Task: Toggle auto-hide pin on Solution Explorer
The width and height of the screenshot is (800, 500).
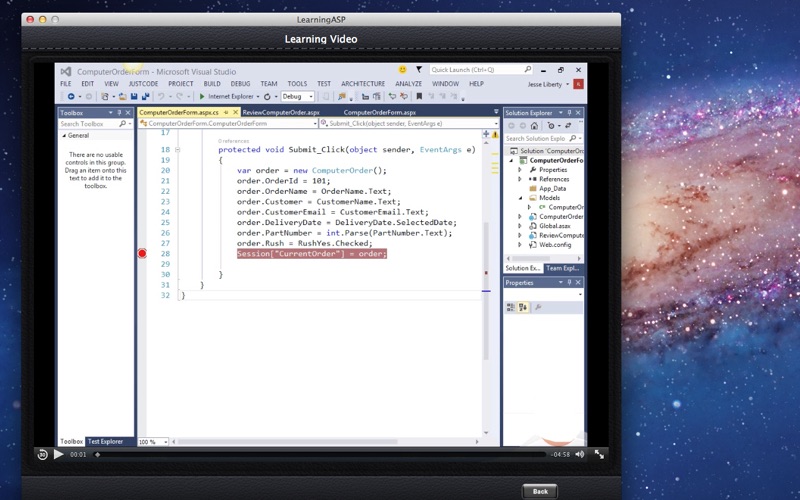Action: coord(569,113)
